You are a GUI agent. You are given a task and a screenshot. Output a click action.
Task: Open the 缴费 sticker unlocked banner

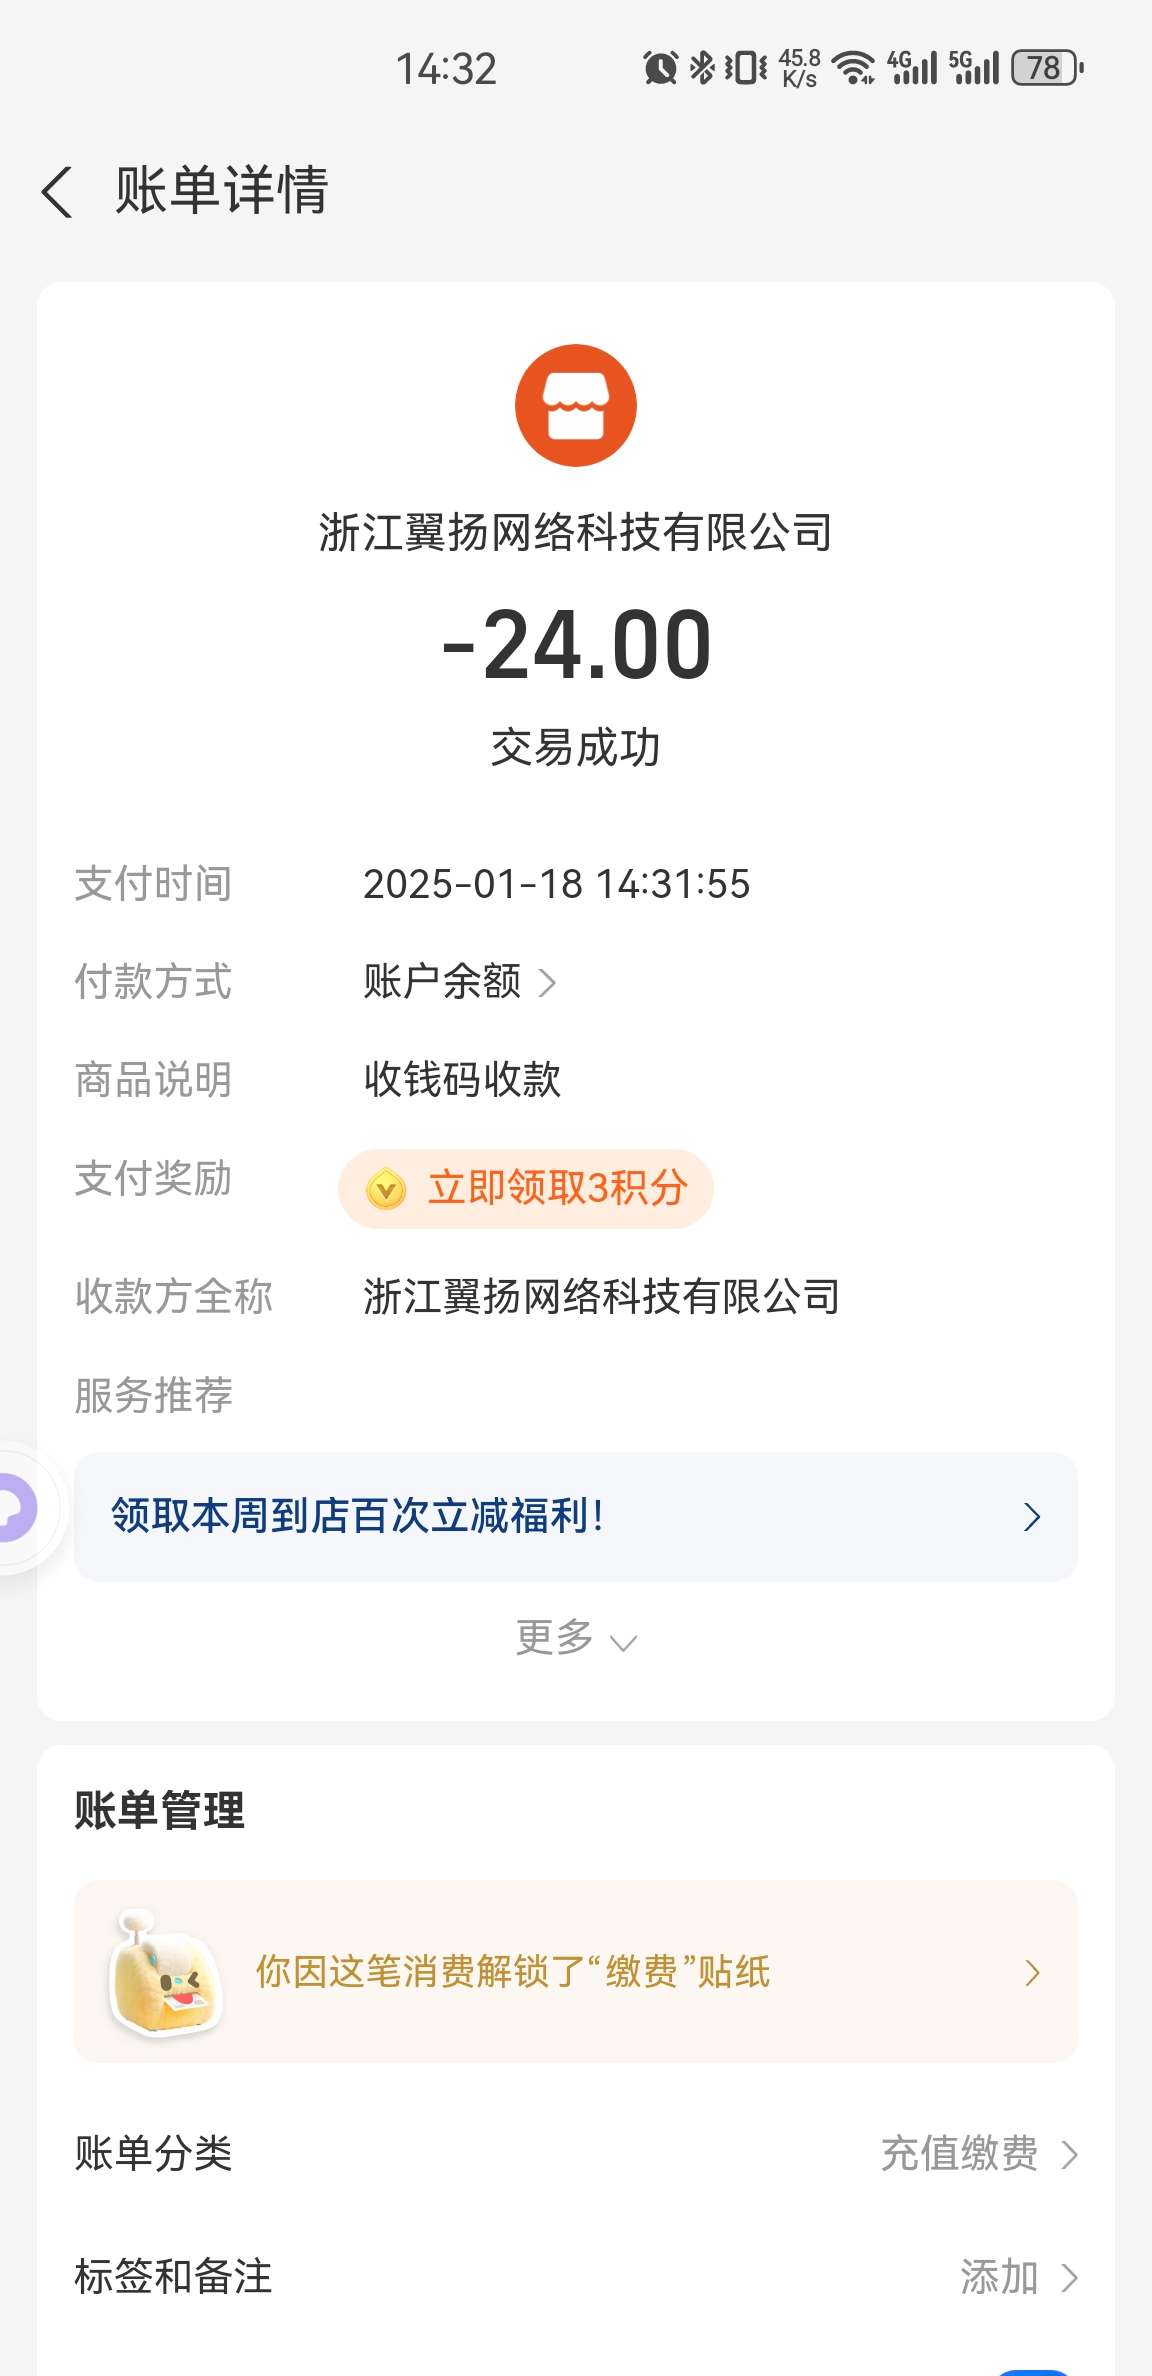[x=576, y=1972]
